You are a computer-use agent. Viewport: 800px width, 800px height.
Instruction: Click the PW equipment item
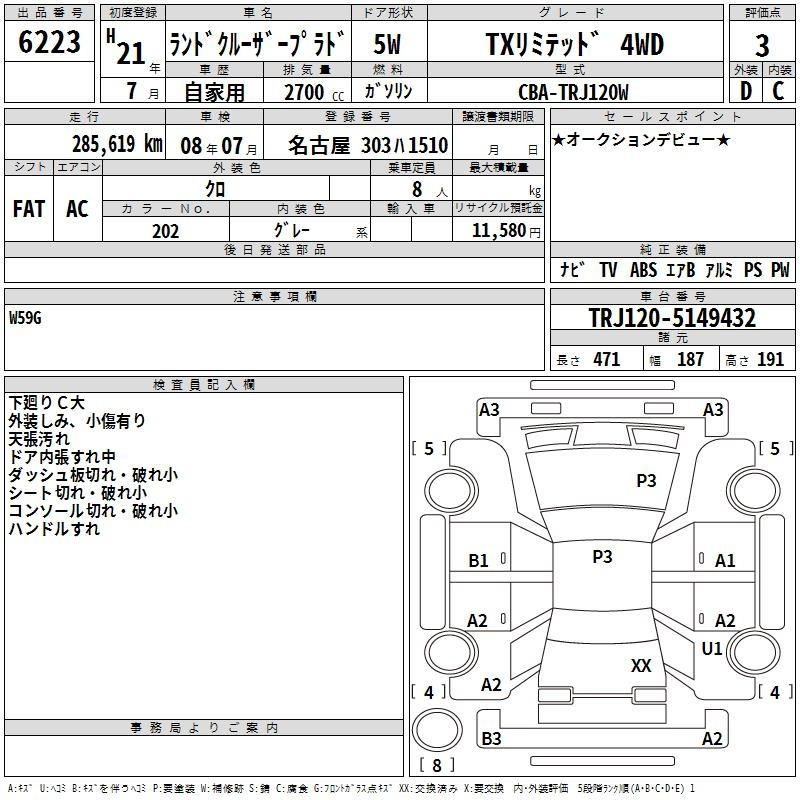[780, 269]
